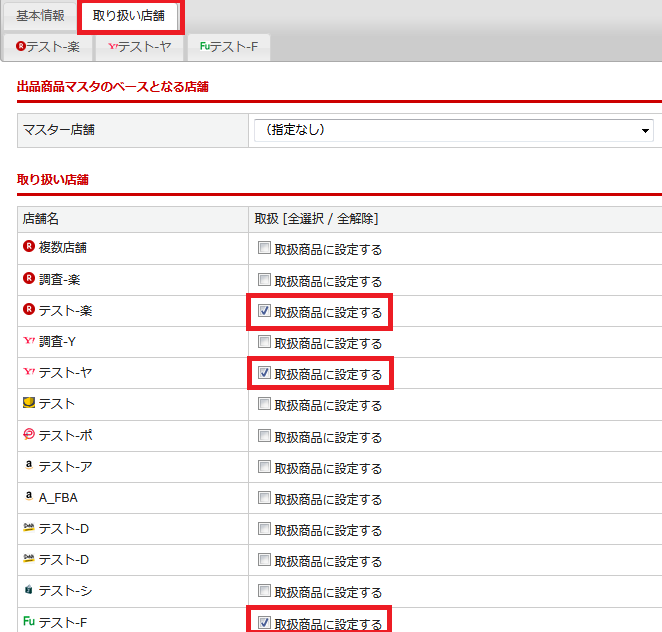The width and height of the screenshot is (662, 632).
Task: Switch to the テスト-楽 sub-tab
Action: (x=48, y=47)
